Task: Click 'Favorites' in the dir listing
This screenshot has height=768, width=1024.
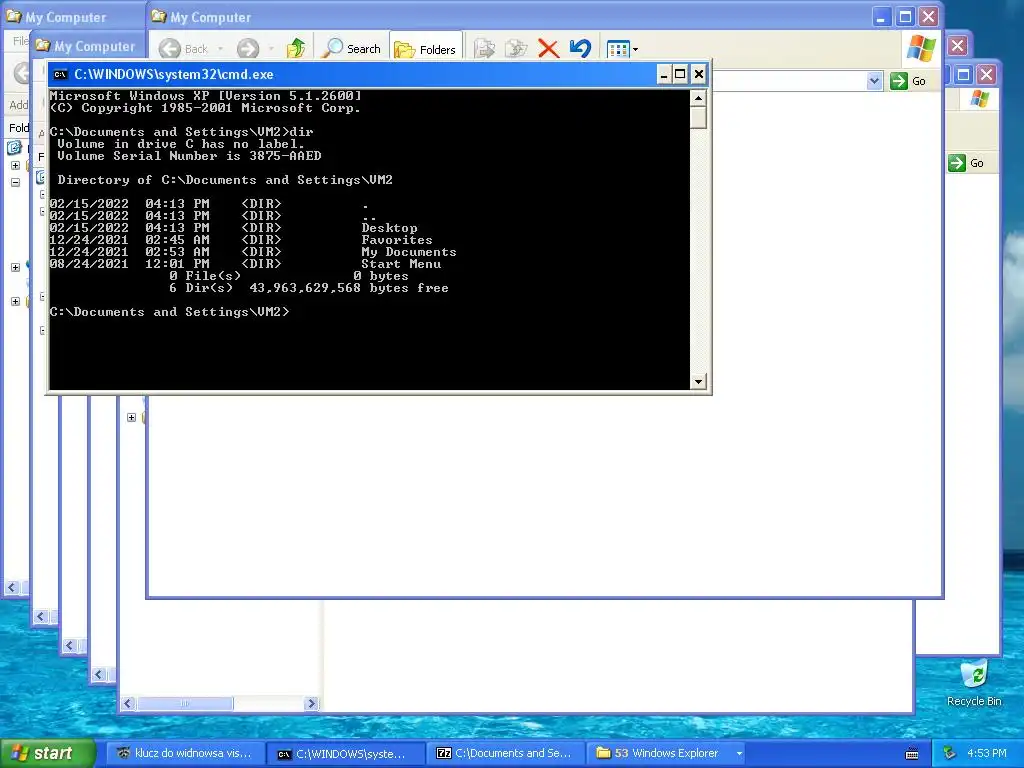Action: pyautogui.click(x=397, y=240)
